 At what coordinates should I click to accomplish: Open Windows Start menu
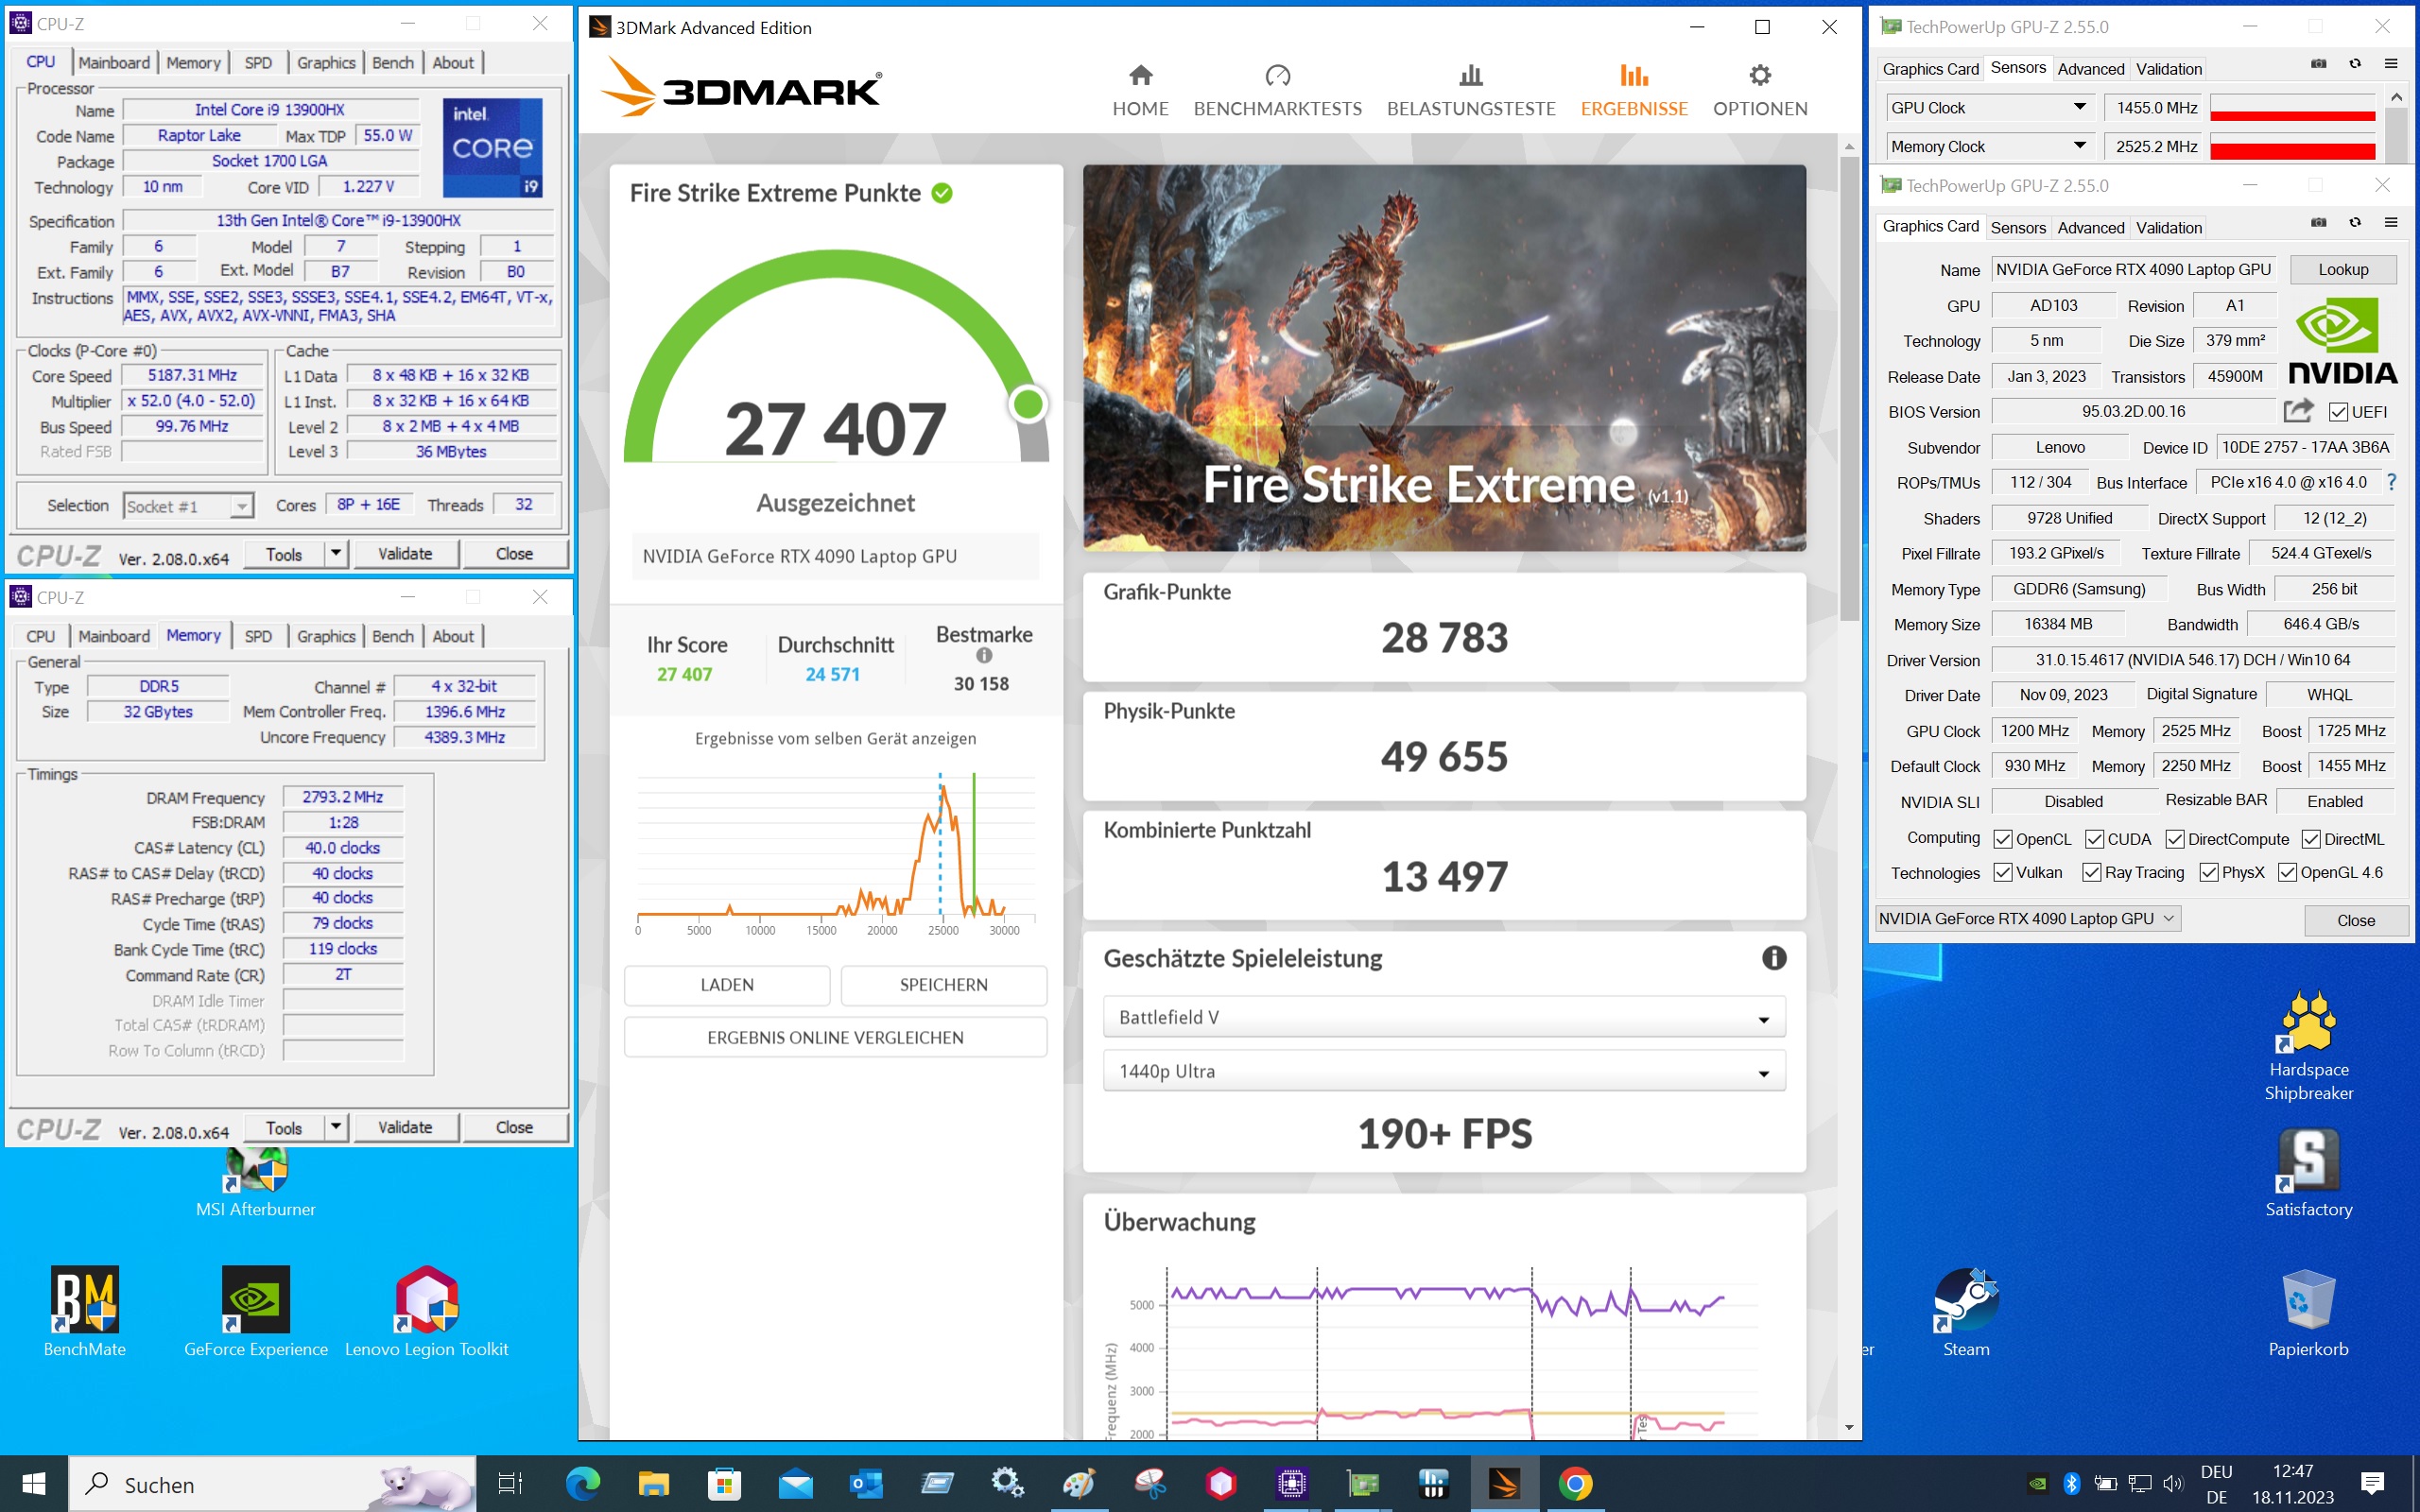tap(34, 1484)
